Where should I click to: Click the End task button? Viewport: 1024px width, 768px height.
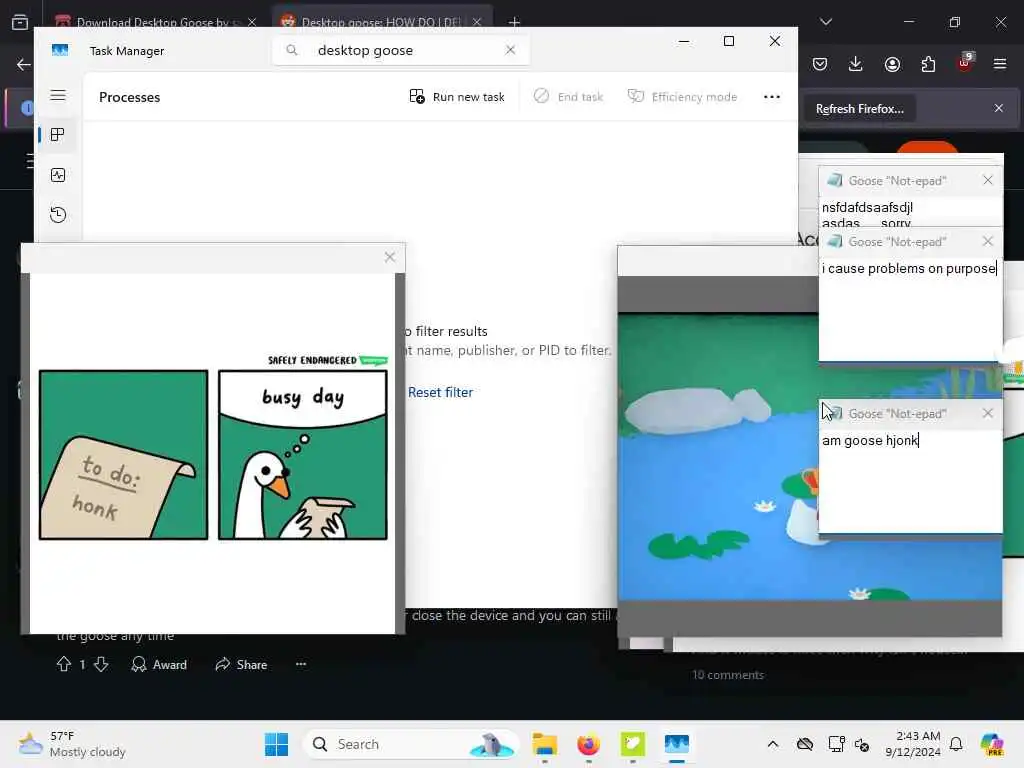click(569, 97)
